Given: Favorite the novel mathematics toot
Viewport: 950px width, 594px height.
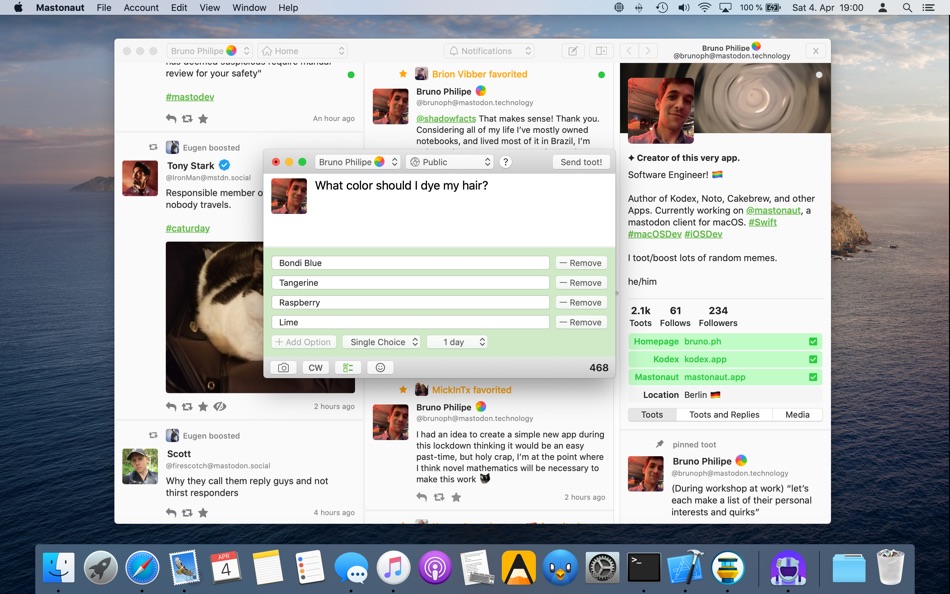Looking at the screenshot, I should (x=456, y=497).
